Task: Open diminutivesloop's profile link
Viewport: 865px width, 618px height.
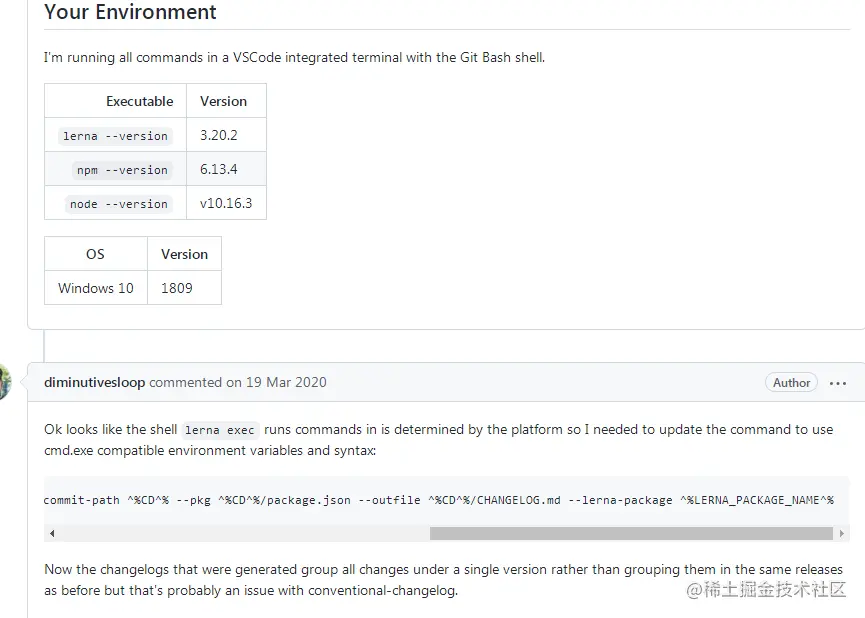Action: click(94, 382)
